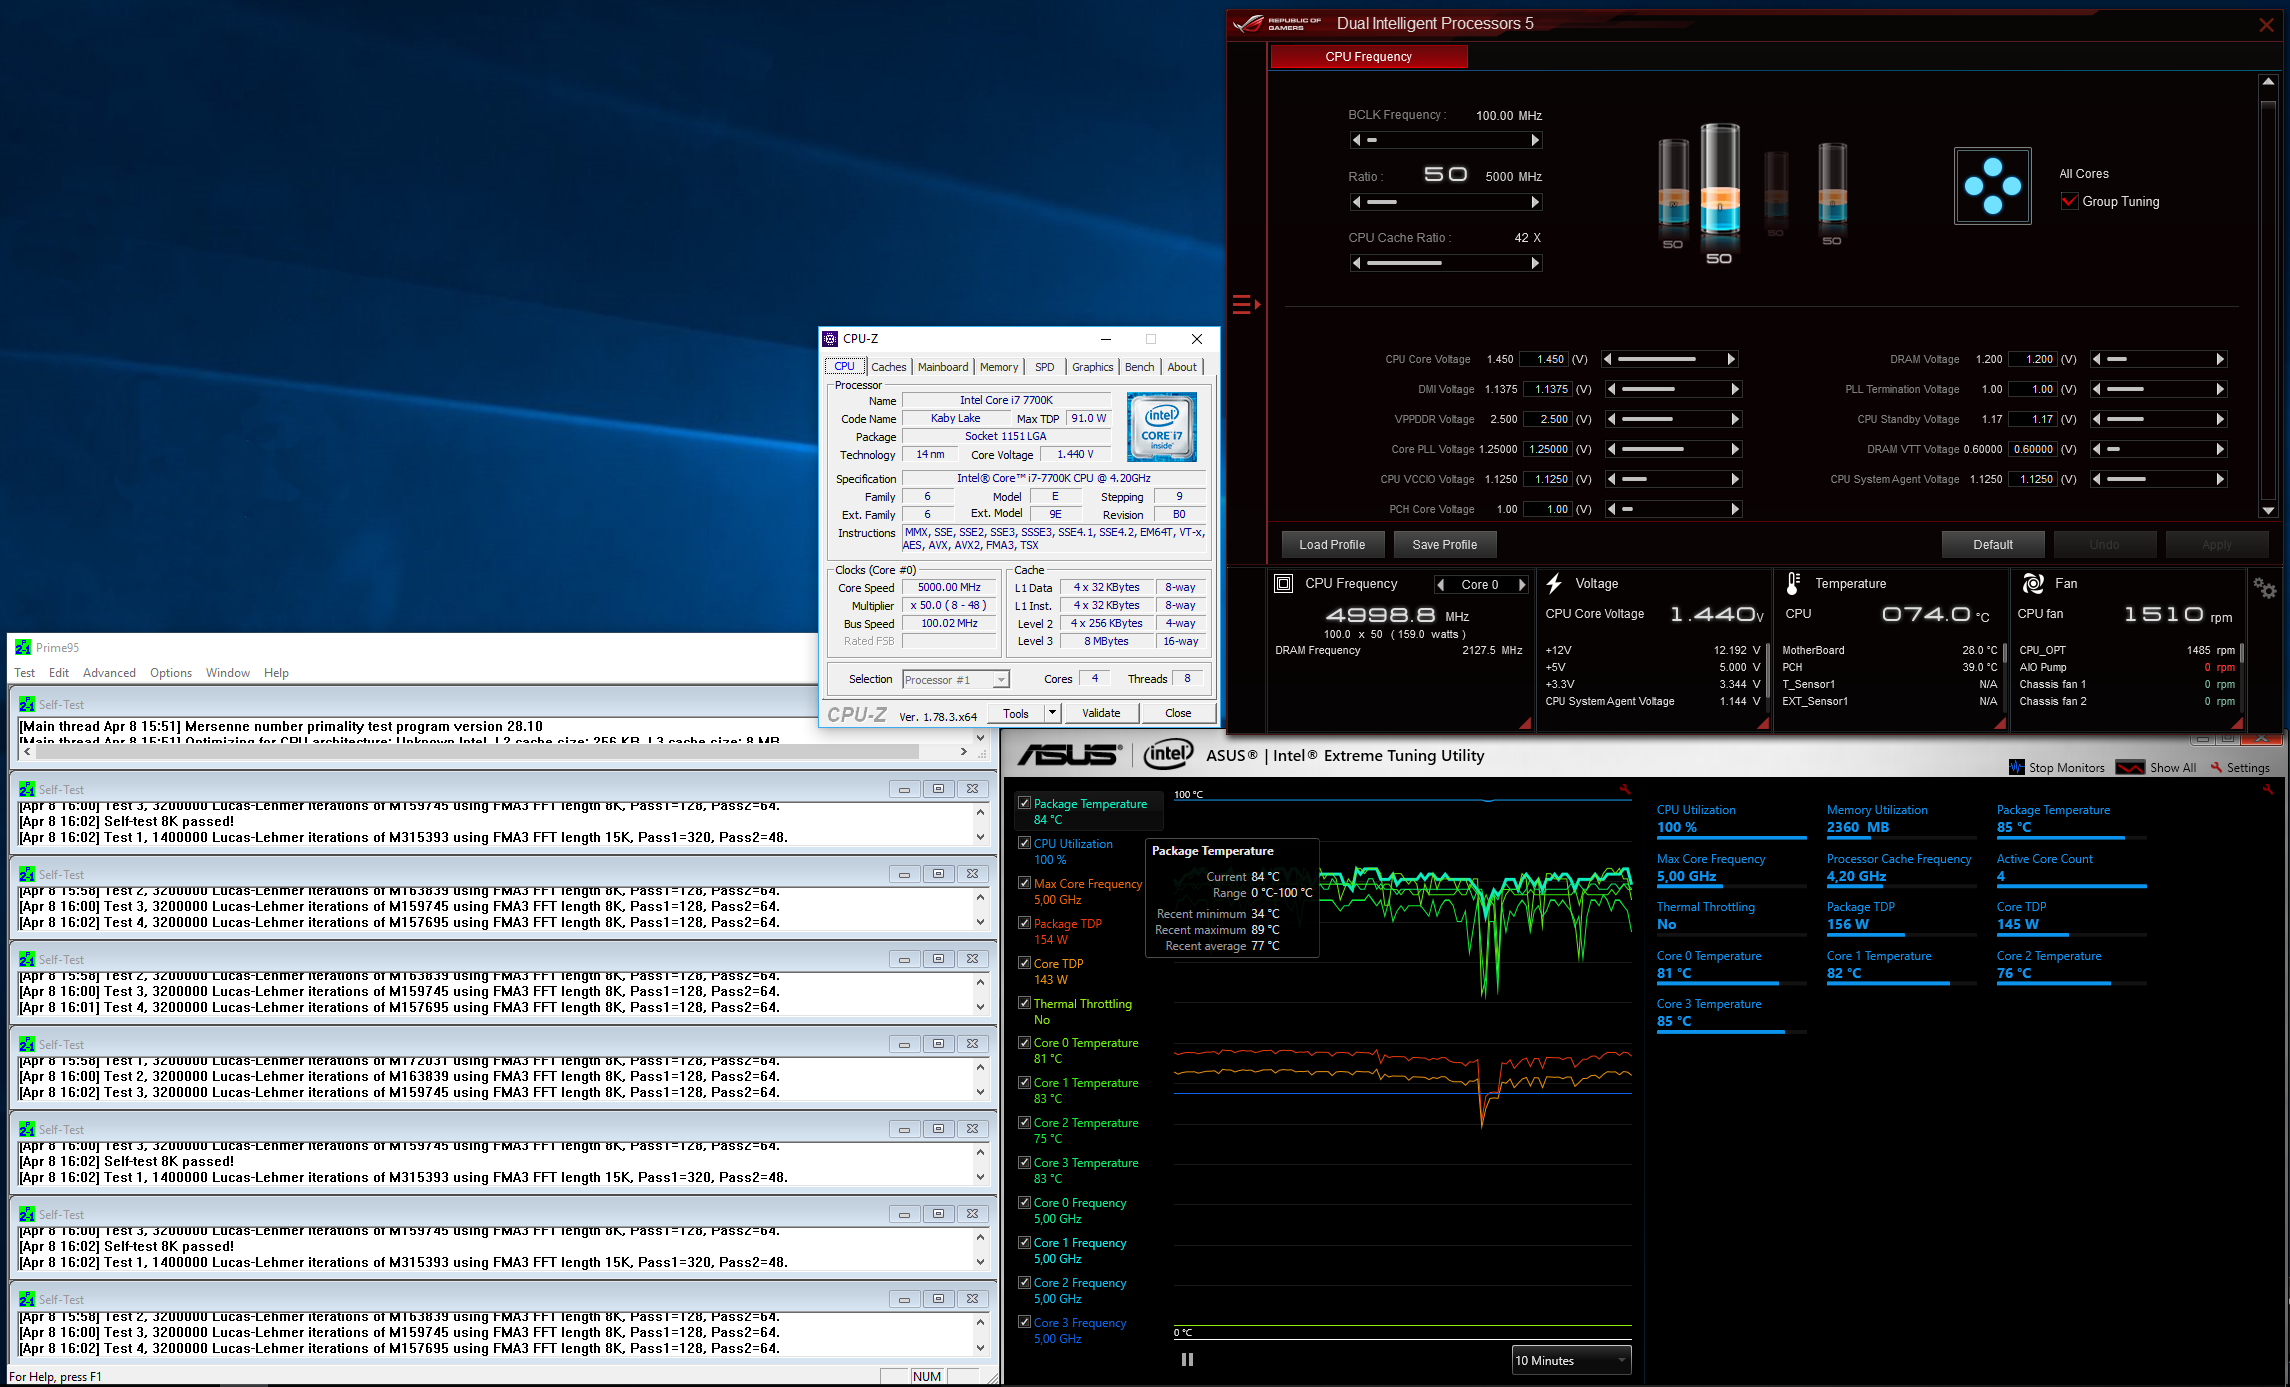Click the Stop Monitors icon in Extreme Tuning Utility
This screenshot has height=1387, width=2290.
[2017, 767]
